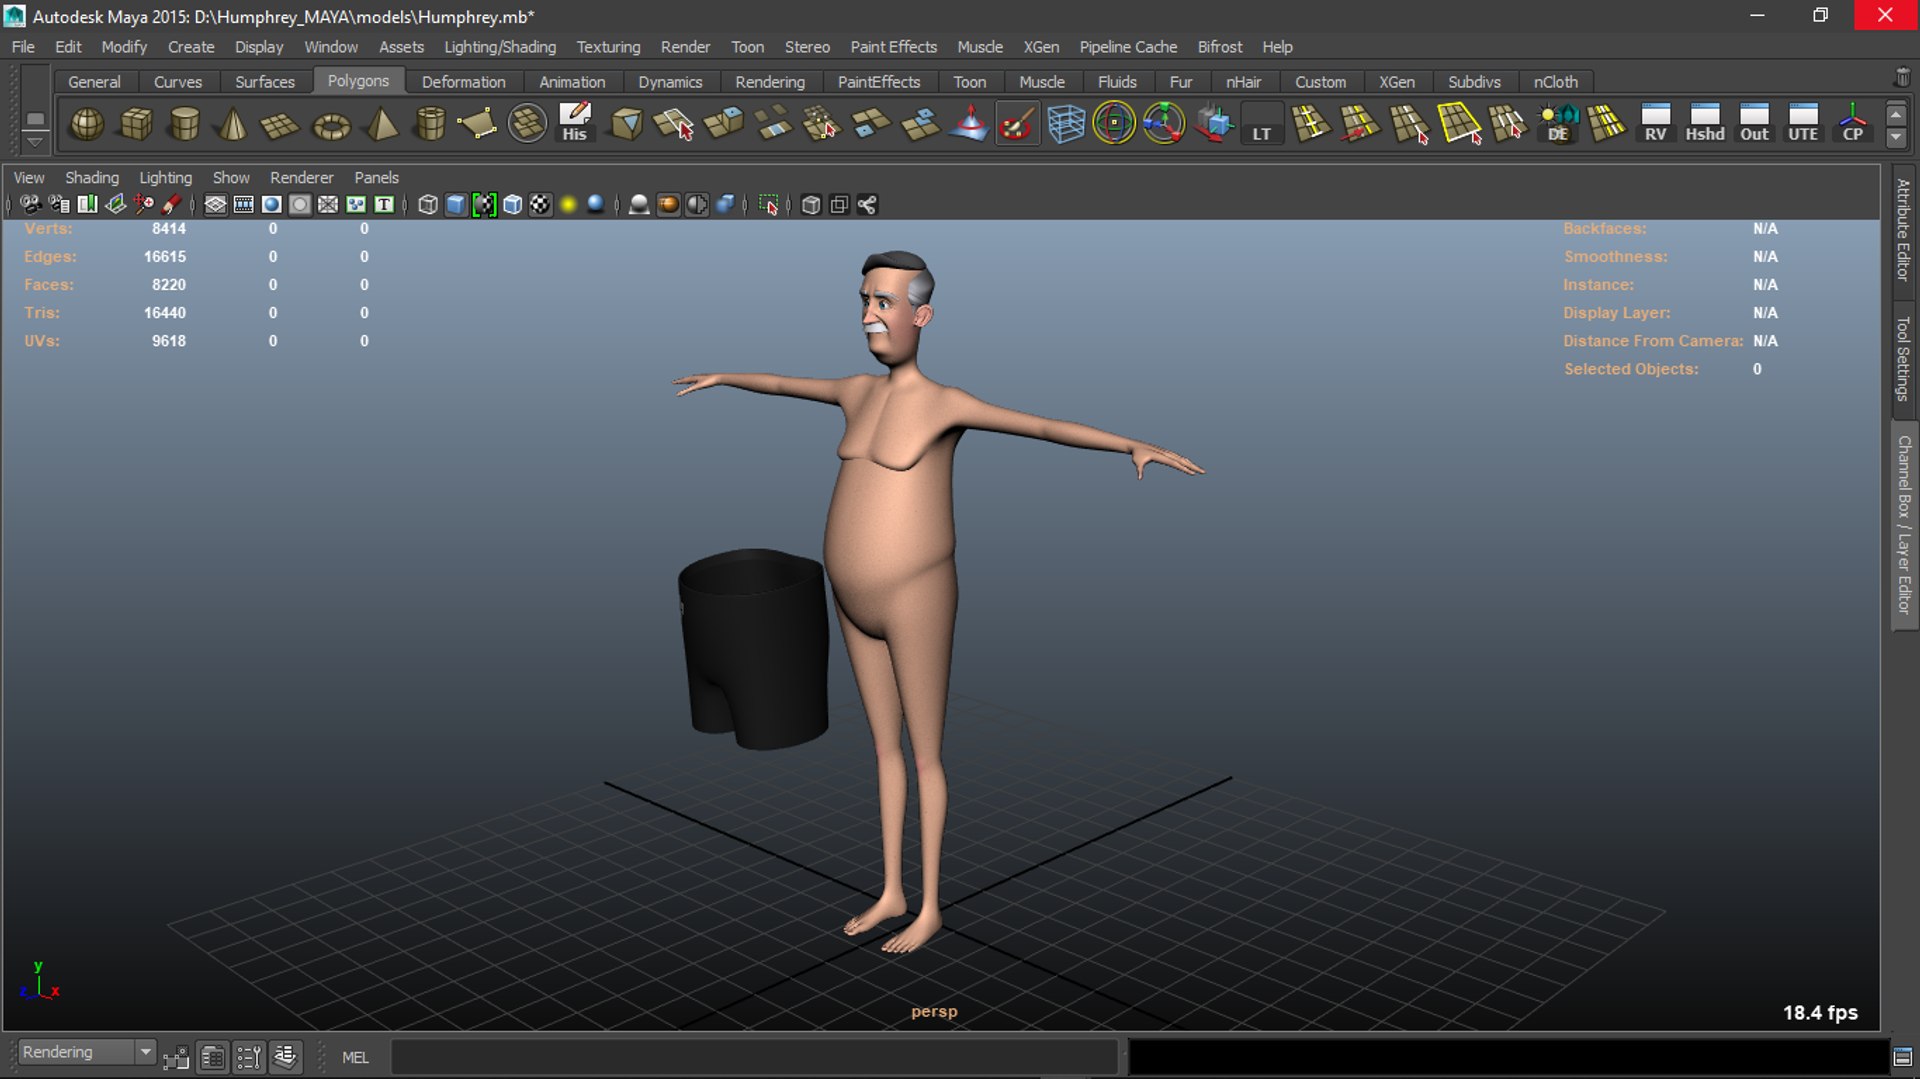Click the MEL command line input field

pyautogui.click(x=755, y=1057)
